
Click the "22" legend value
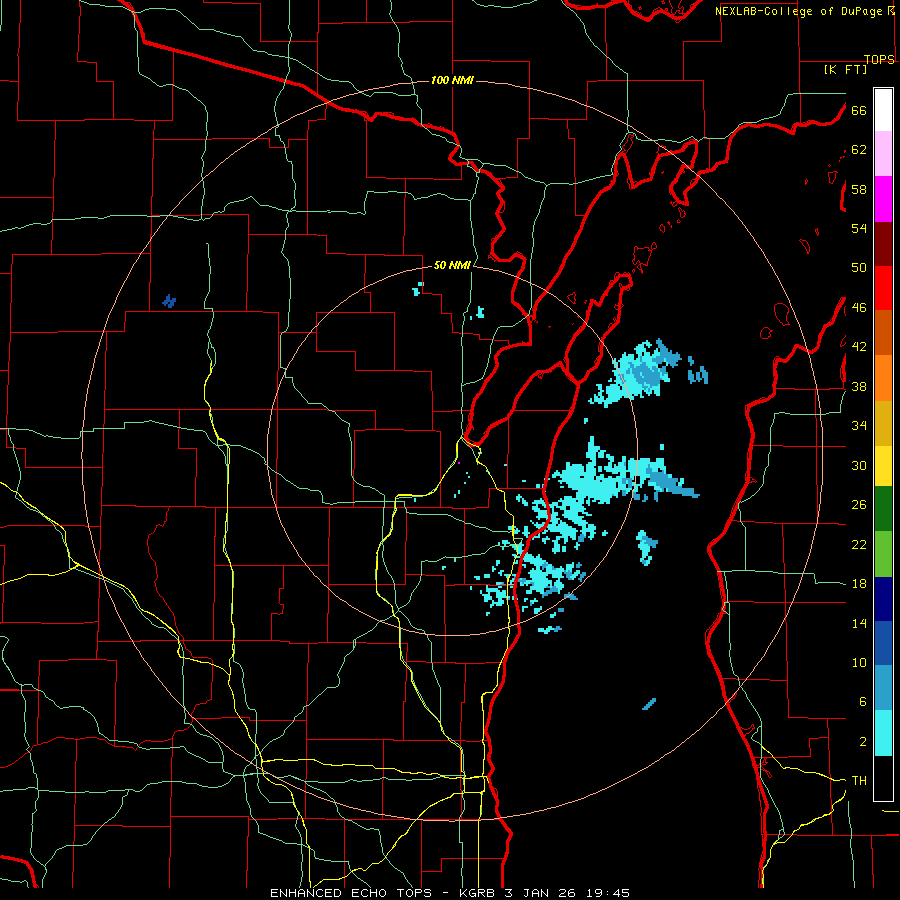(859, 544)
